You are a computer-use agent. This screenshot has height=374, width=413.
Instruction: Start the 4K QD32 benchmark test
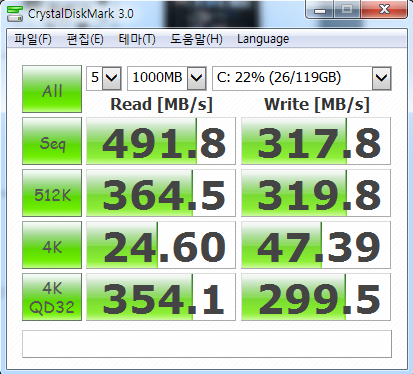[52, 297]
